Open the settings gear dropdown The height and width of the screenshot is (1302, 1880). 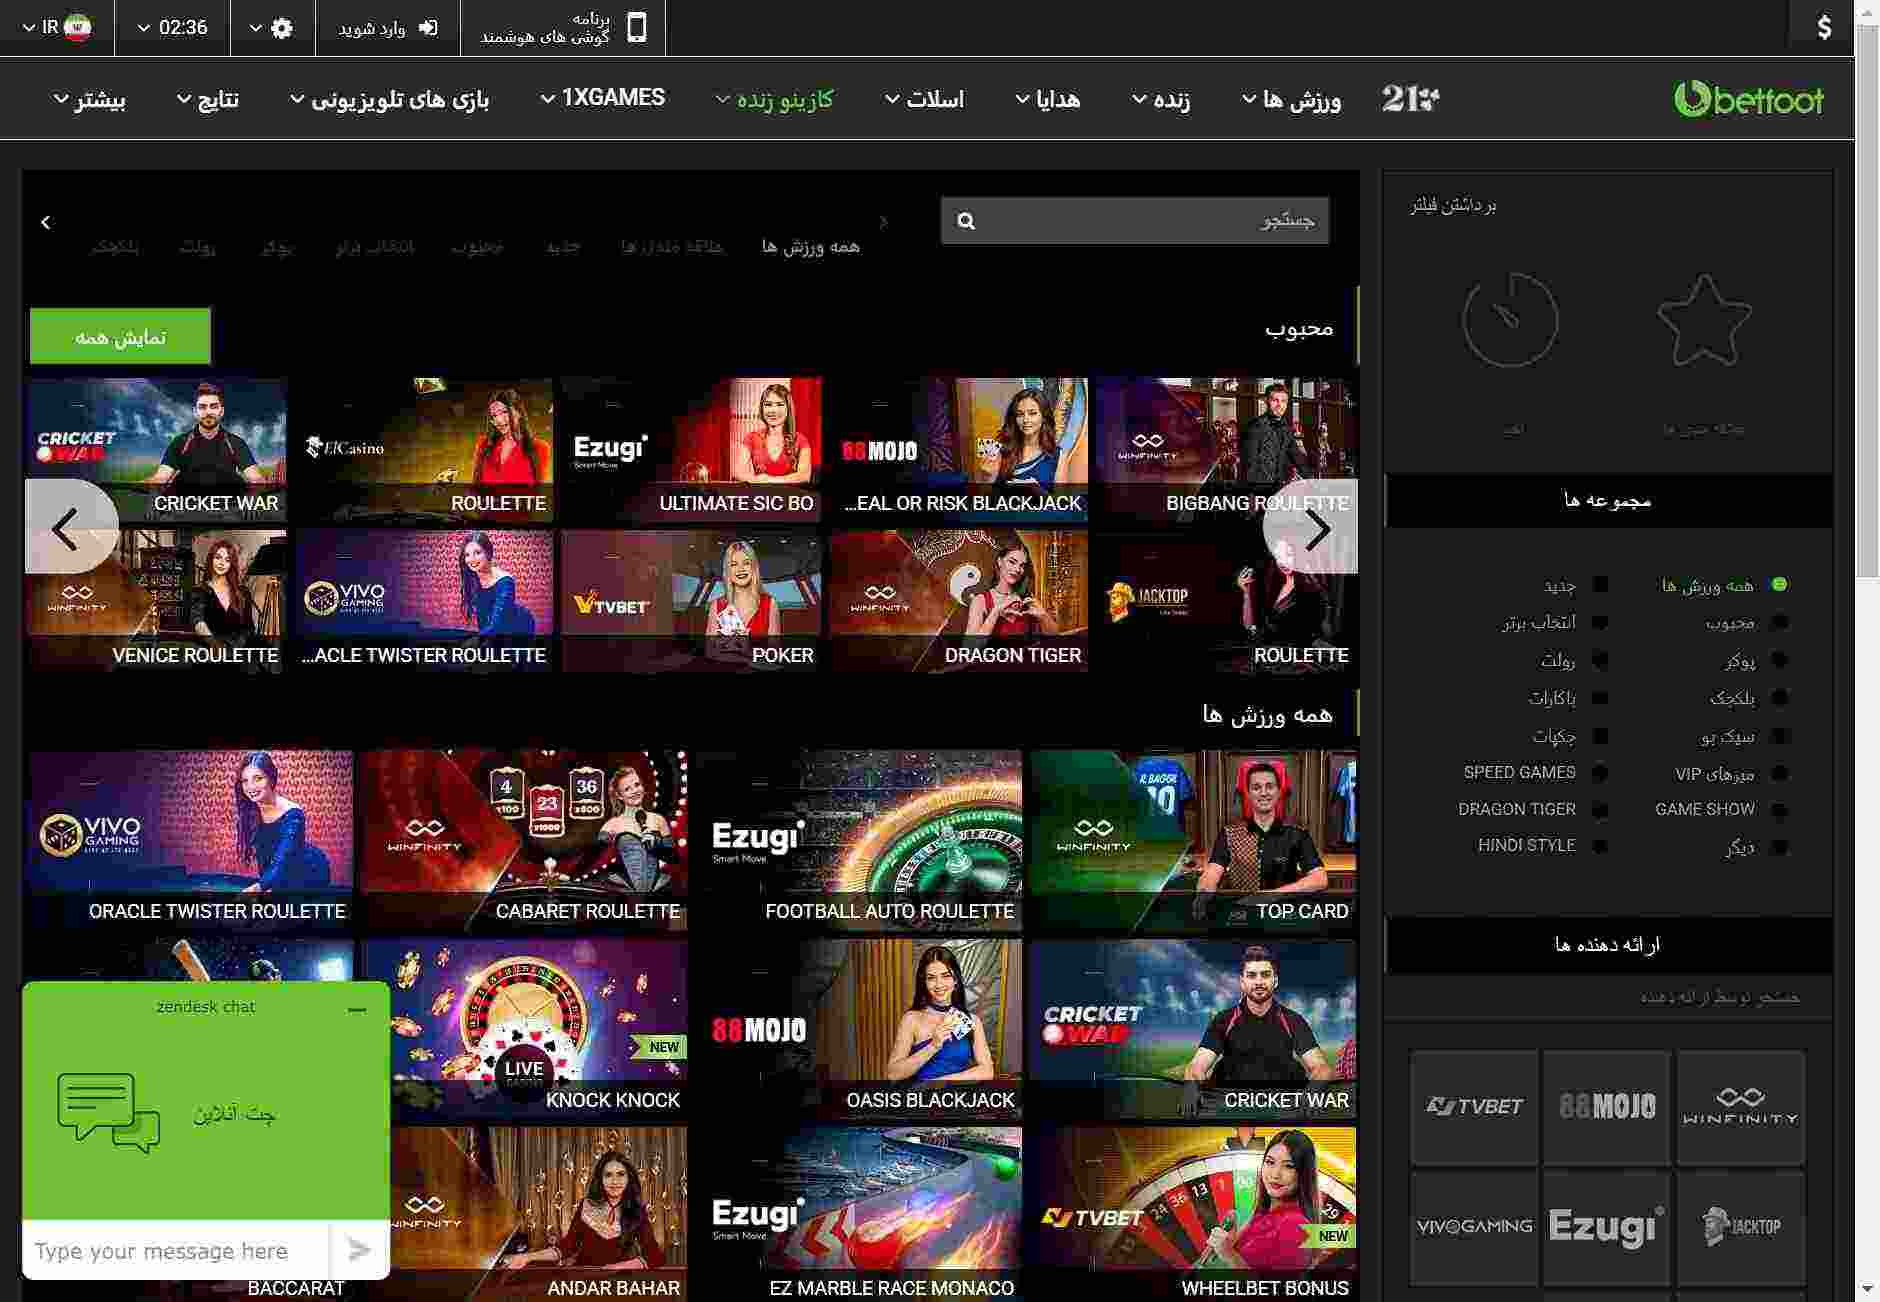point(272,27)
